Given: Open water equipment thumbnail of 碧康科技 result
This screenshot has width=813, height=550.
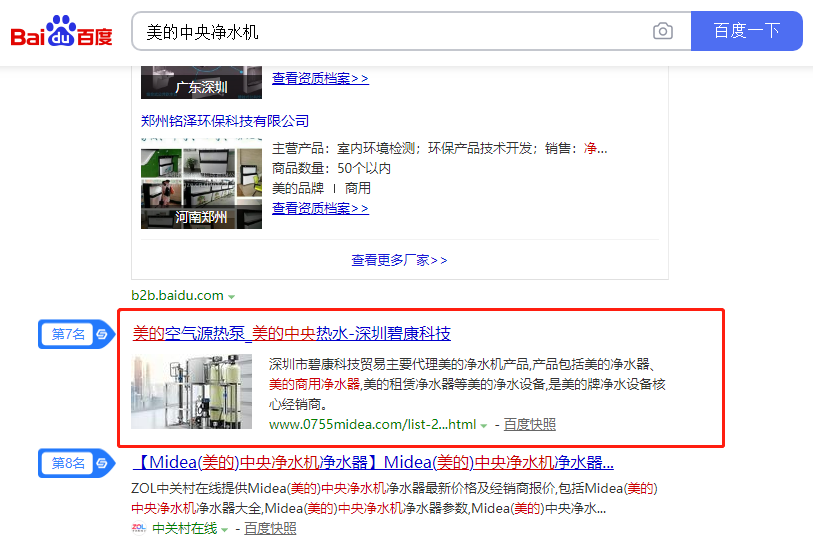Looking at the screenshot, I should tap(191, 391).
